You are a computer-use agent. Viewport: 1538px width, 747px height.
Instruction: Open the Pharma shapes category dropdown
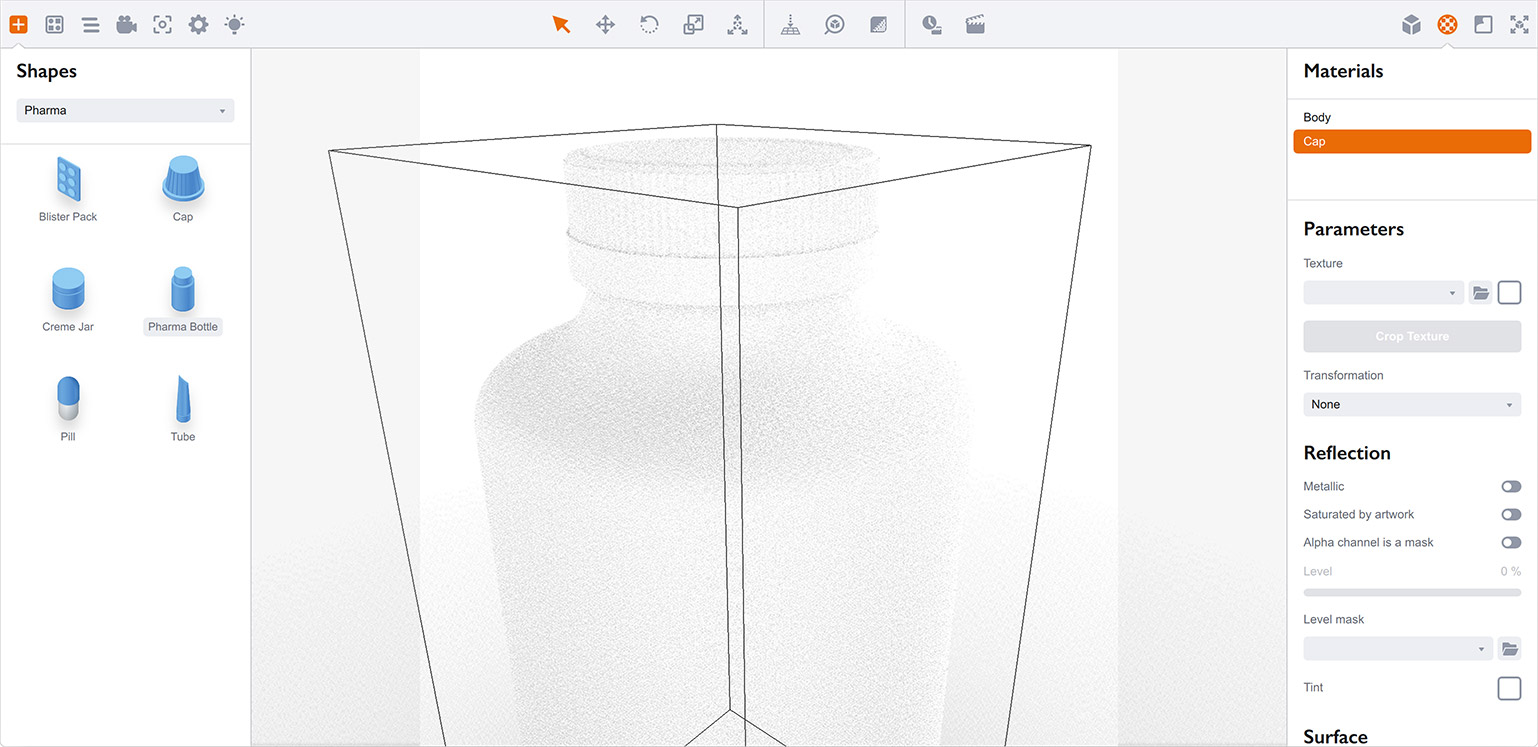tap(125, 111)
